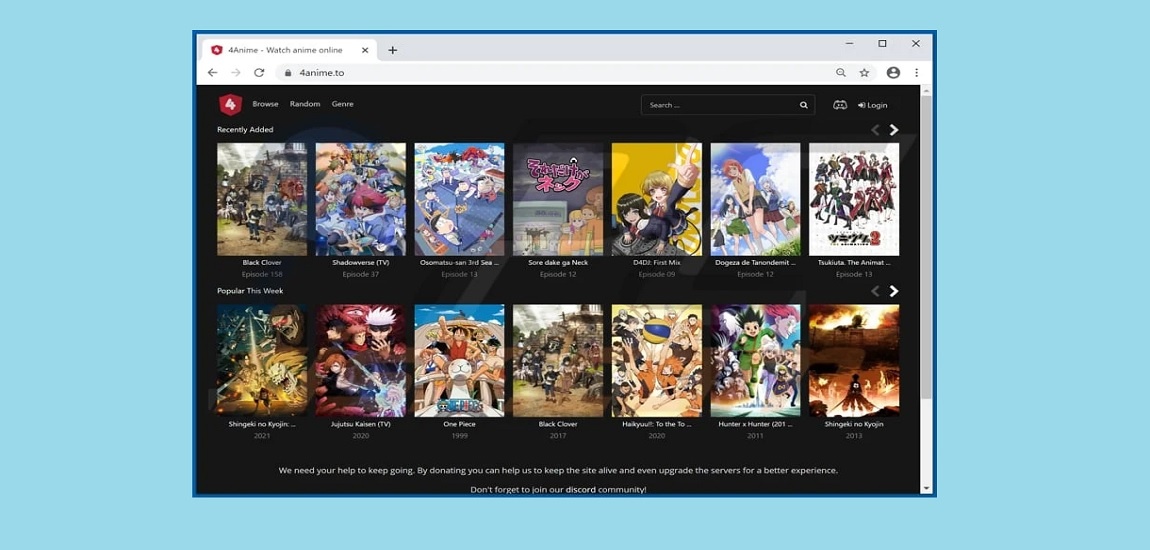Open Haikyuu!!: To the Top thumbnail
Image resolution: width=1150 pixels, height=550 pixels.
(656, 361)
